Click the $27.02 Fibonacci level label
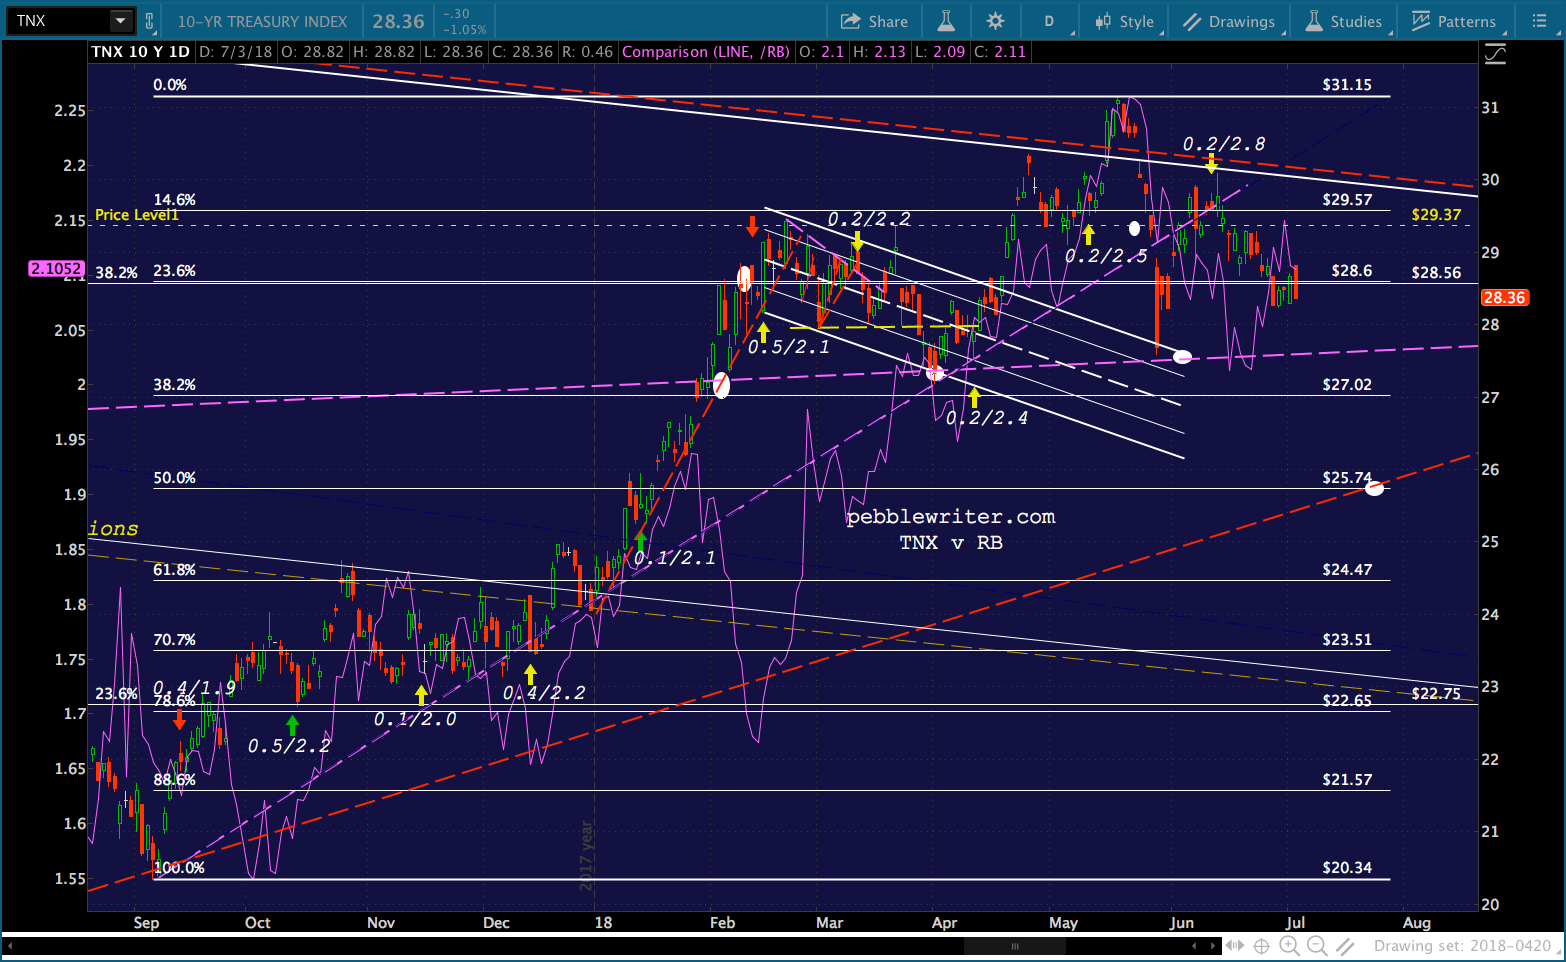 tap(1347, 385)
